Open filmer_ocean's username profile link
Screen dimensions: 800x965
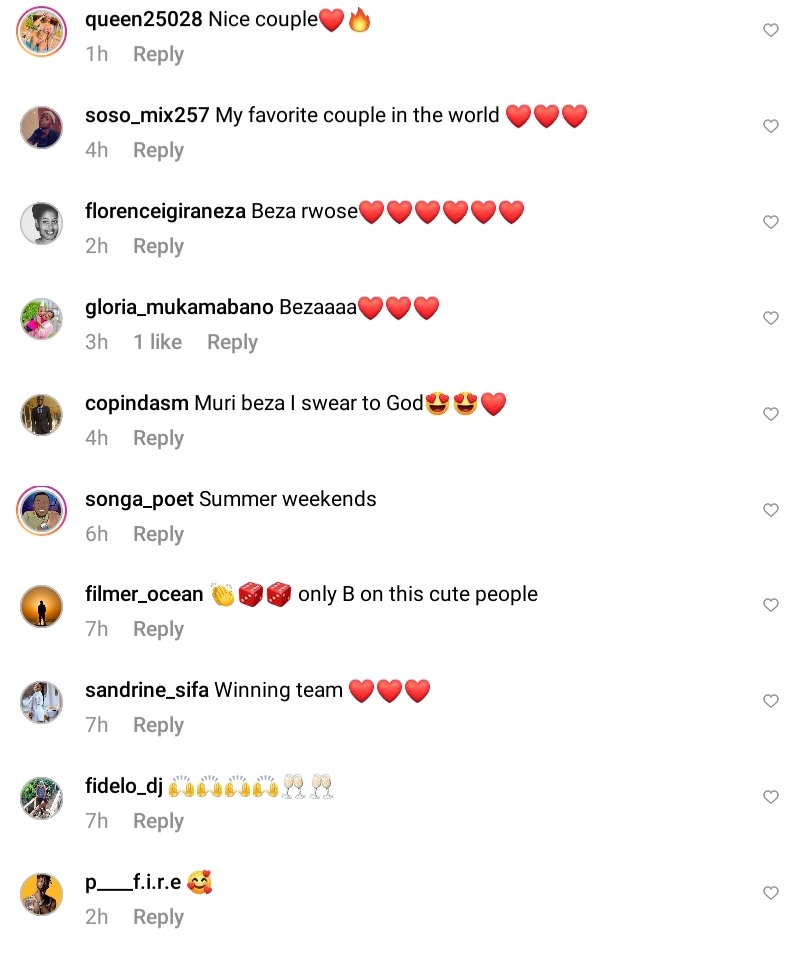click(144, 595)
